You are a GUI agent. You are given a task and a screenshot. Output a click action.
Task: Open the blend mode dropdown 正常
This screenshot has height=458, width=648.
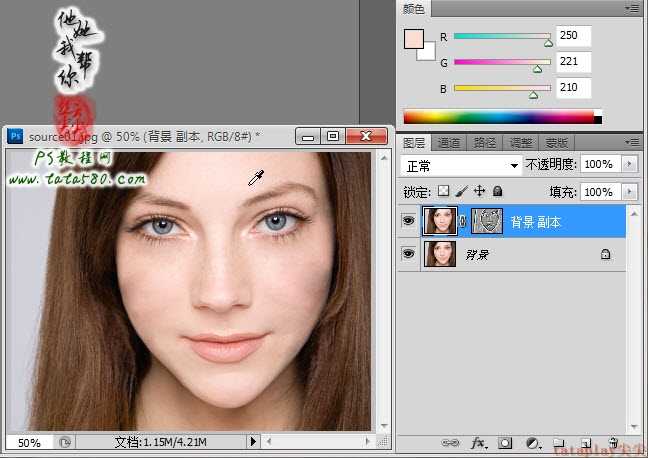tap(461, 166)
